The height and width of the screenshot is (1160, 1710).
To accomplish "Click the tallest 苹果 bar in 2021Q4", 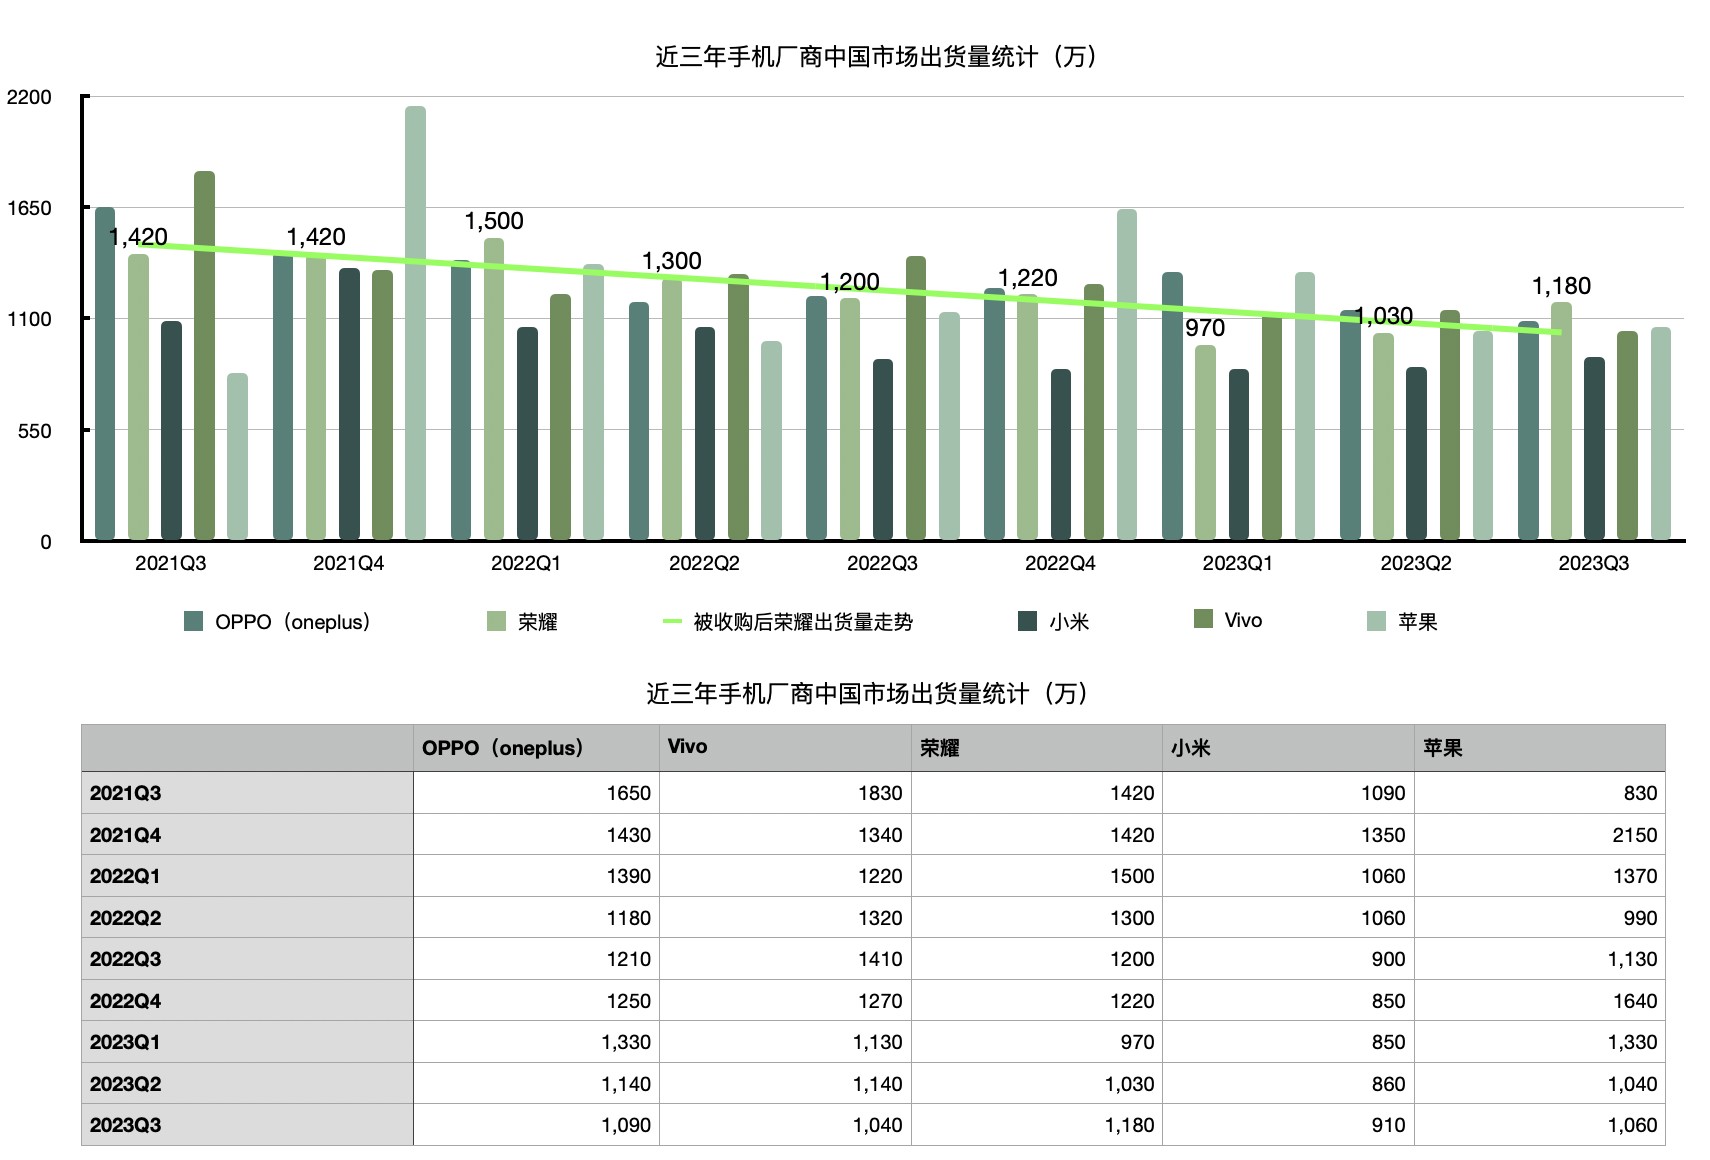I will 416,323.
